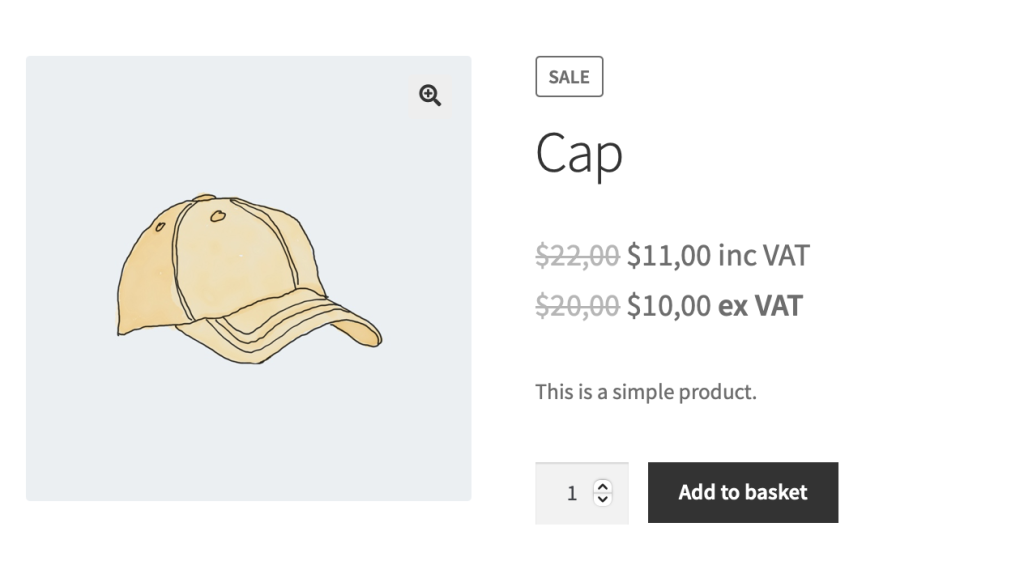The width and height of the screenshot is (1024, 578).
Task: Click the top button of the cap illustration
Action: point(204,197)
